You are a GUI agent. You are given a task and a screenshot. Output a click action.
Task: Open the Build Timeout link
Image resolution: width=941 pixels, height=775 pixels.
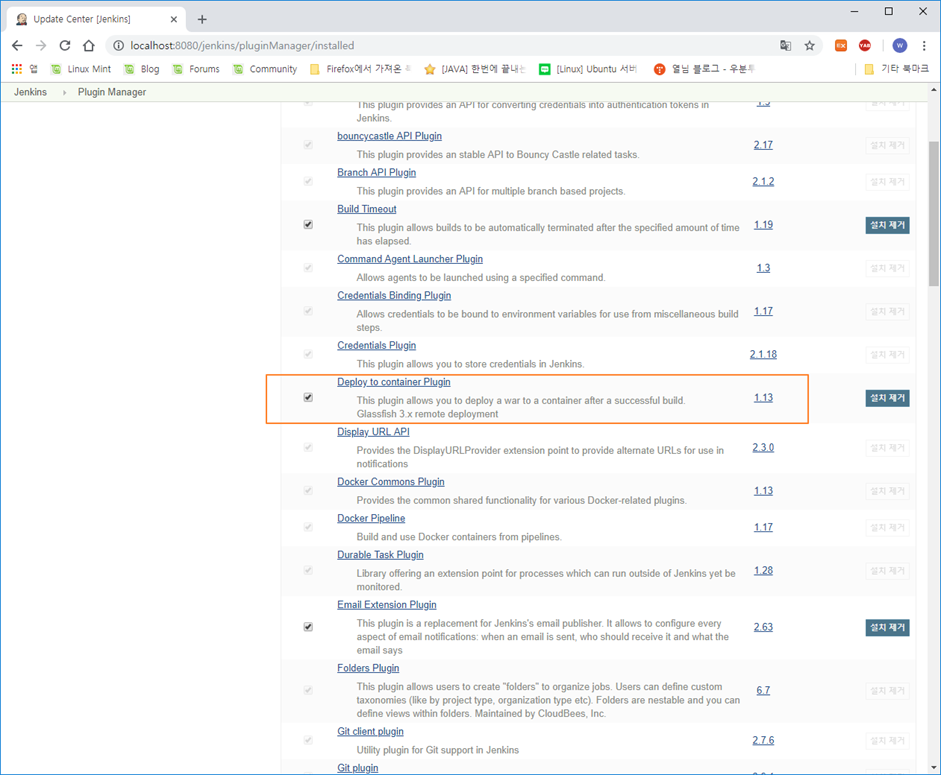(367, 210)
